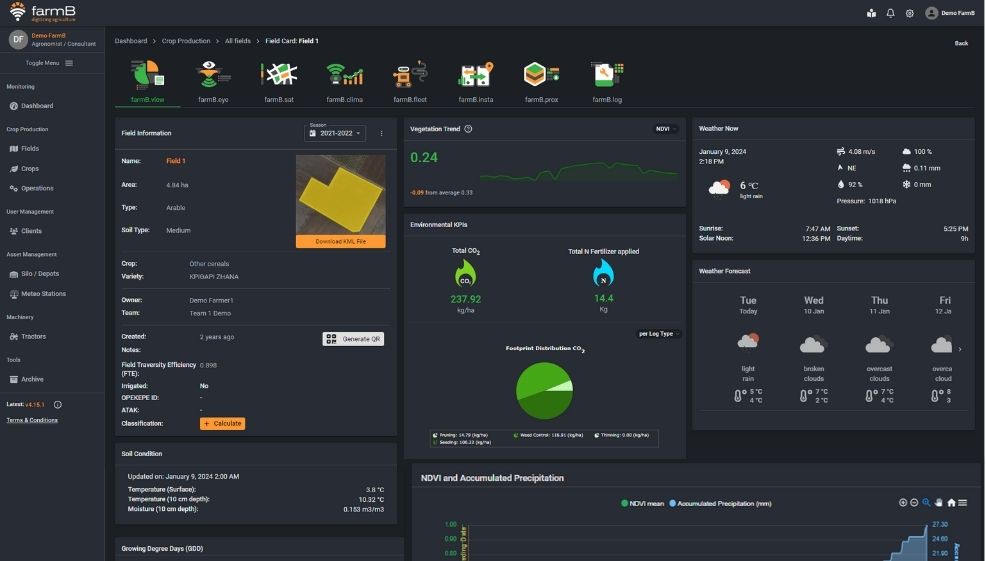
Task: Open the per Log Type dropdown
Action: tap(658, 334)
